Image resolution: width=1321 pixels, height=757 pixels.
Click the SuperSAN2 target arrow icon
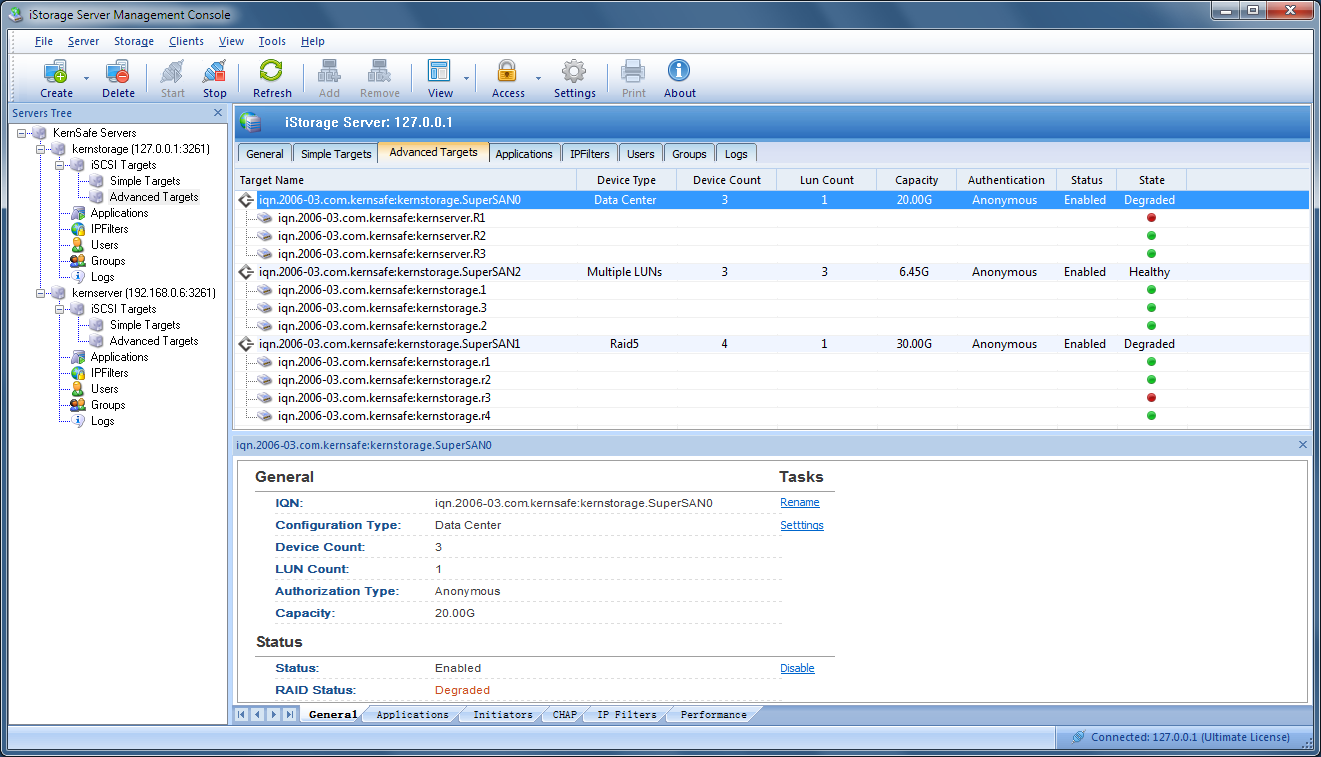247,272
